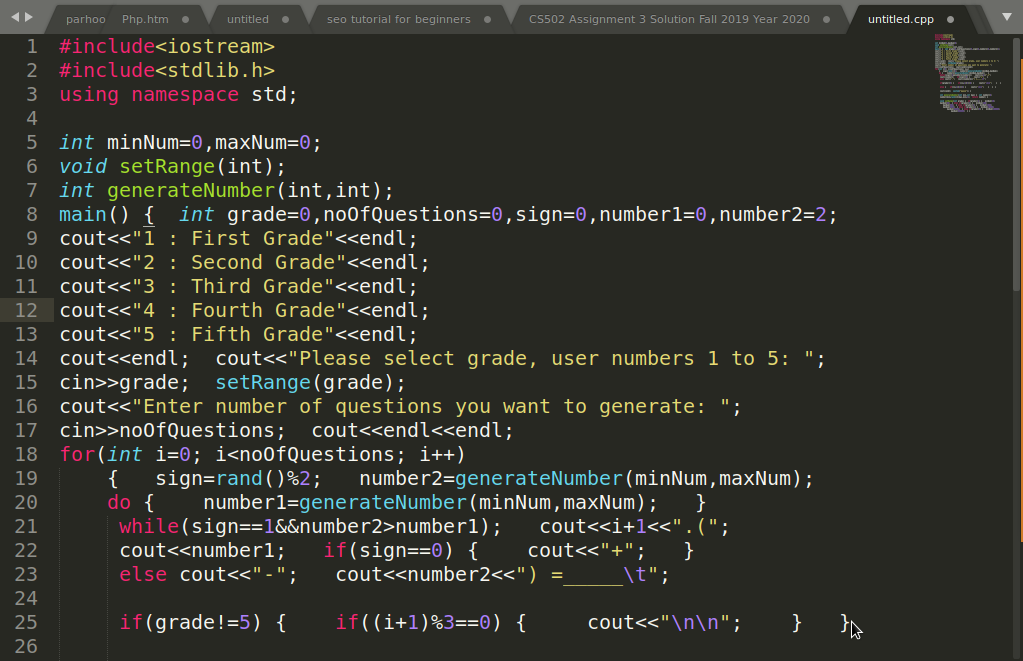The height and width of the screenshot is (661, 1023).
Task: Close the Php.htm tab via dot
Action: tap(185, 20)
